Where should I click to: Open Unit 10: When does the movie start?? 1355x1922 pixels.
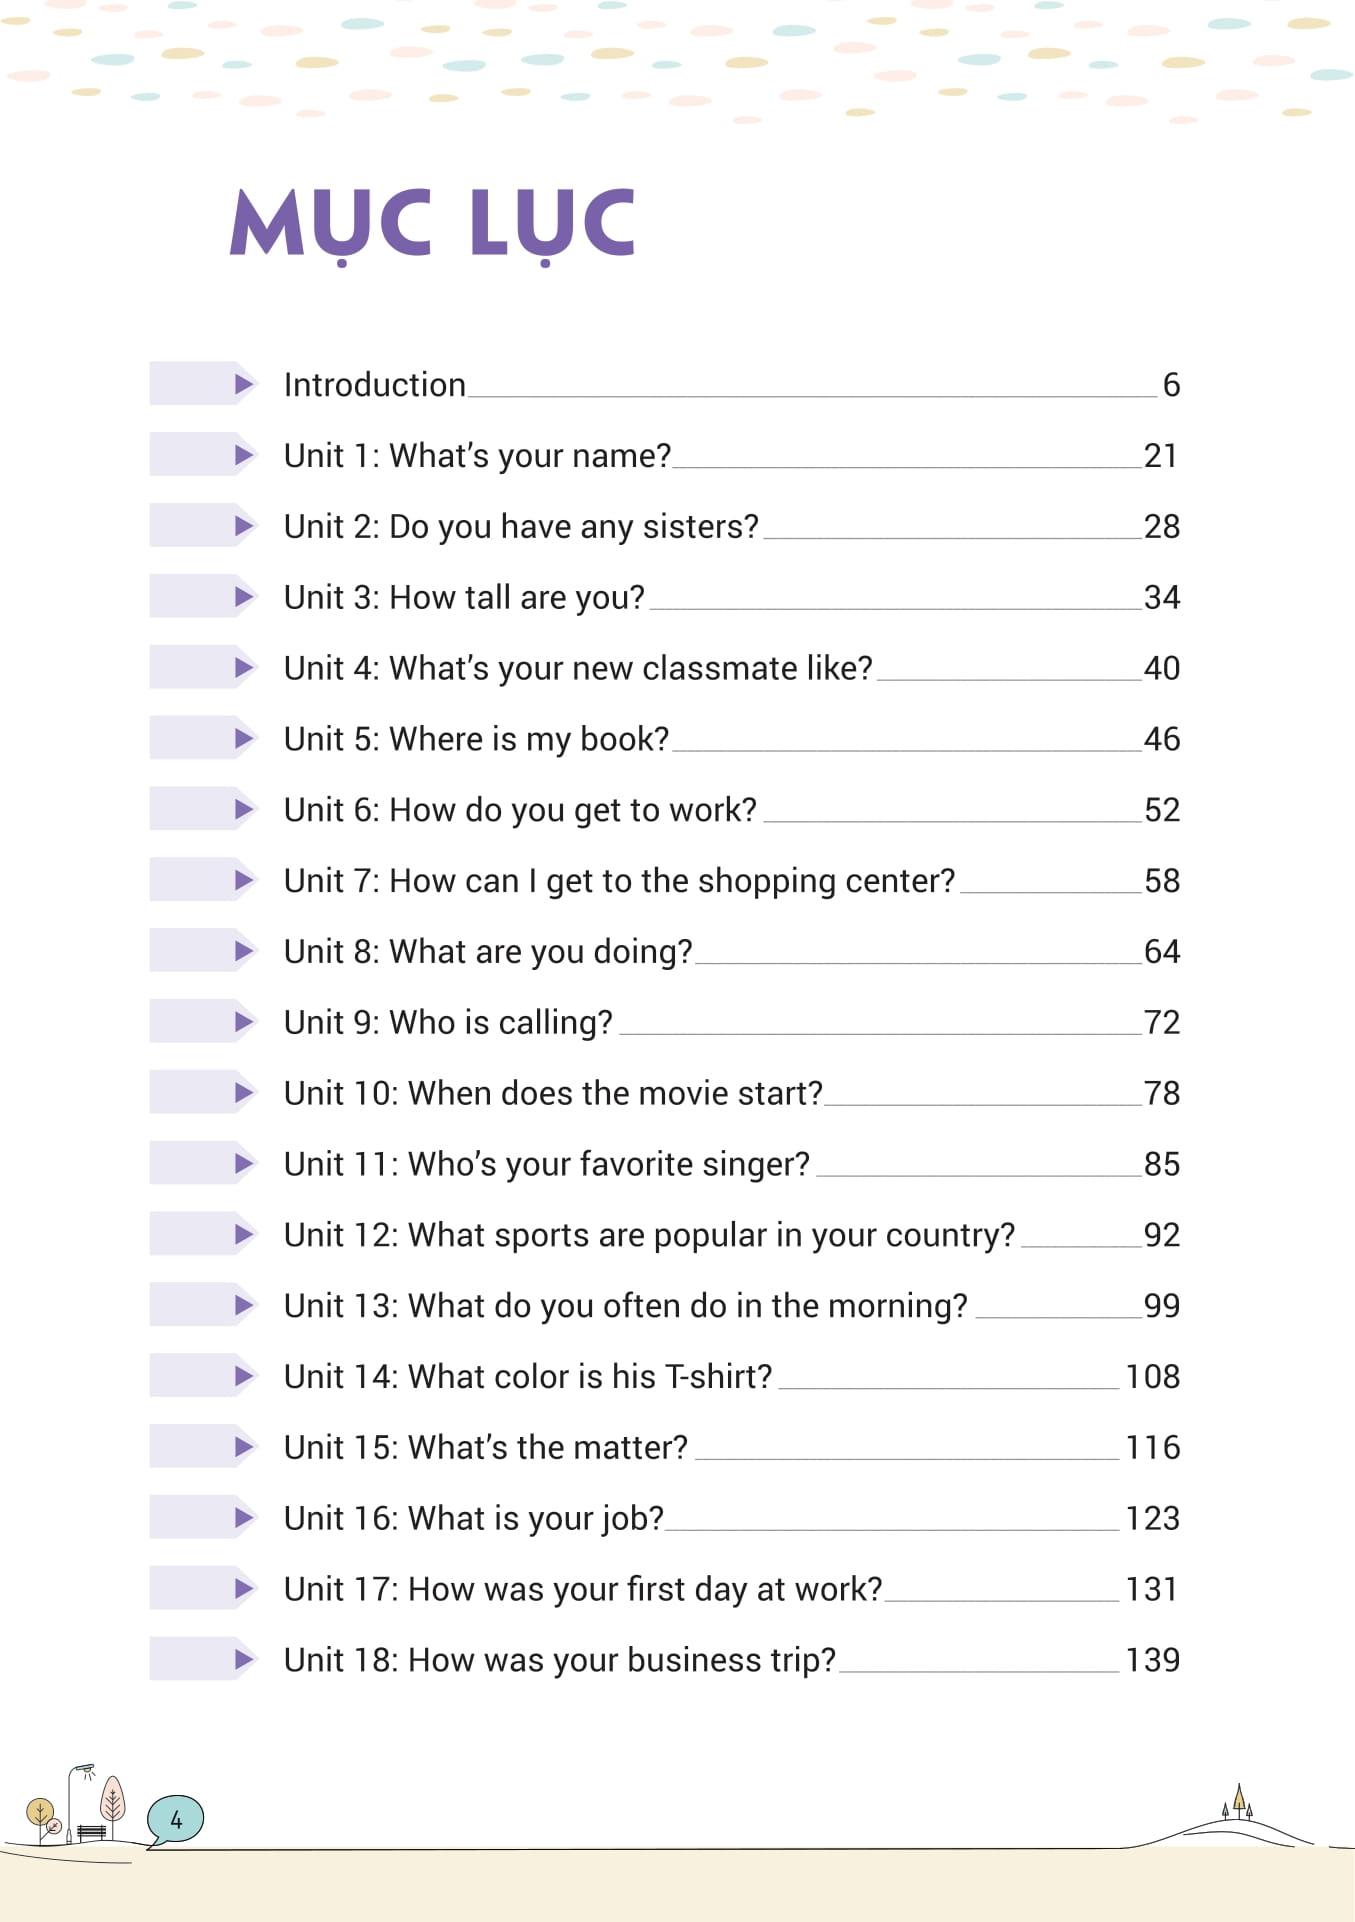(553, 1094)
